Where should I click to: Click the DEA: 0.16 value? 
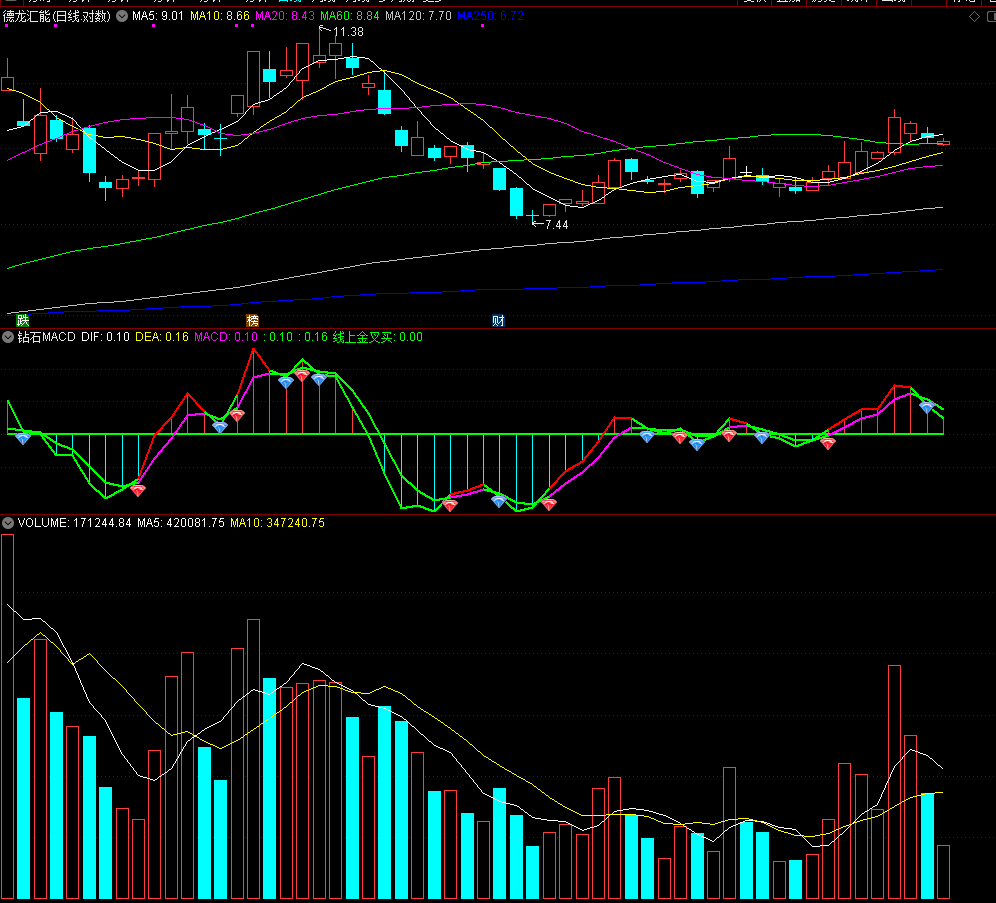(162, 337)
